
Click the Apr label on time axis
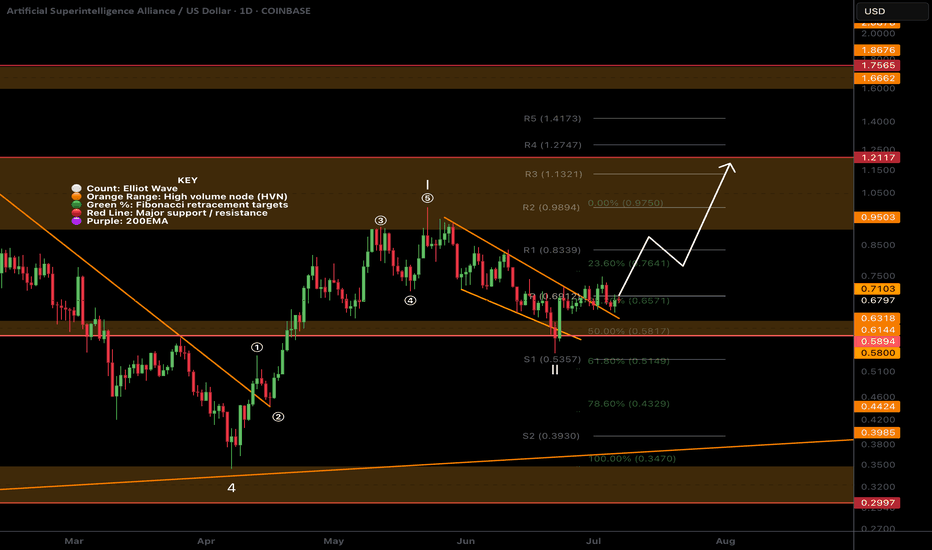[206, 541]
